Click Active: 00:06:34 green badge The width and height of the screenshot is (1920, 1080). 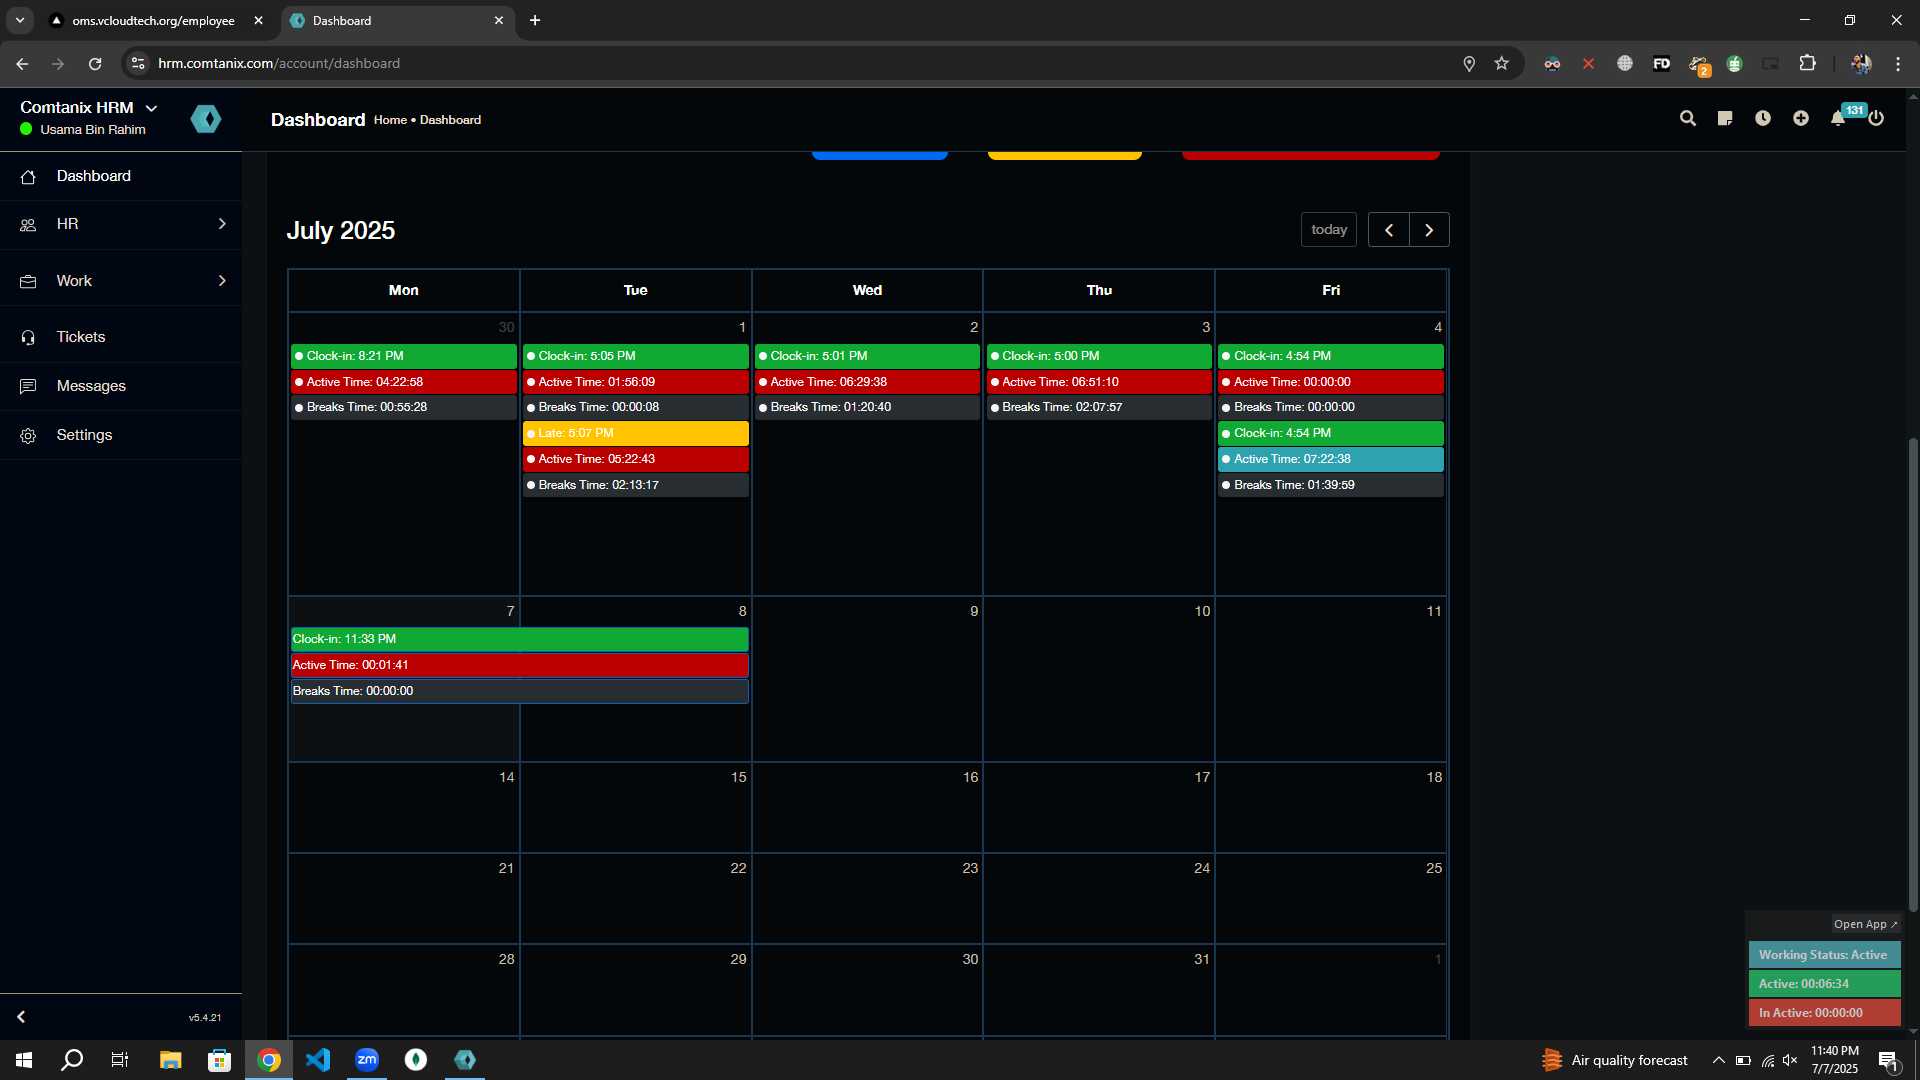click(x=1824, y=984)
